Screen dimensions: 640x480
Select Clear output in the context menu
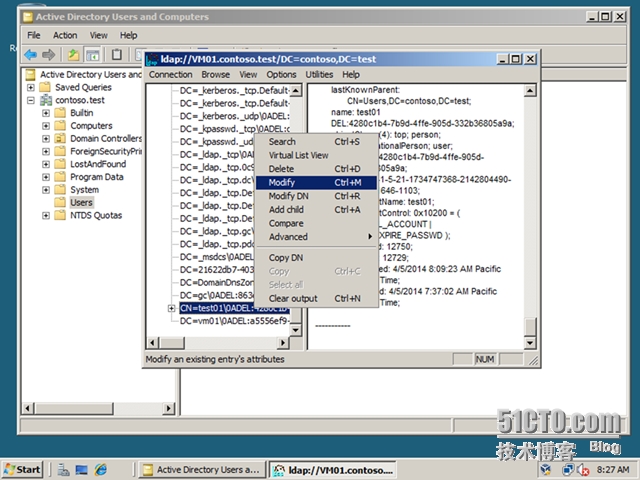(316, 298)
